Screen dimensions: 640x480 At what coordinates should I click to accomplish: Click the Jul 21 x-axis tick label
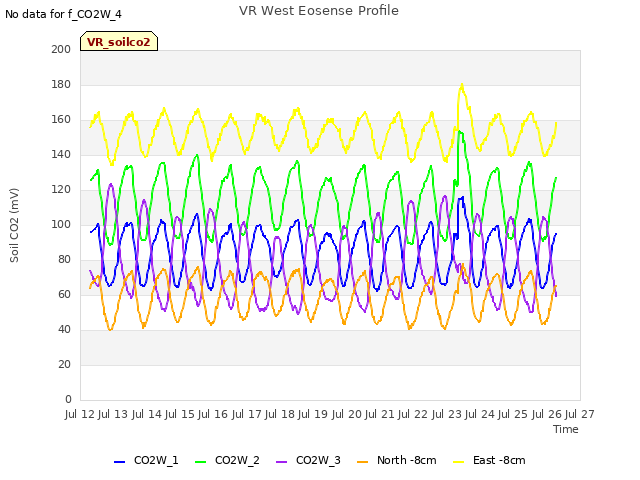point(380,414)
